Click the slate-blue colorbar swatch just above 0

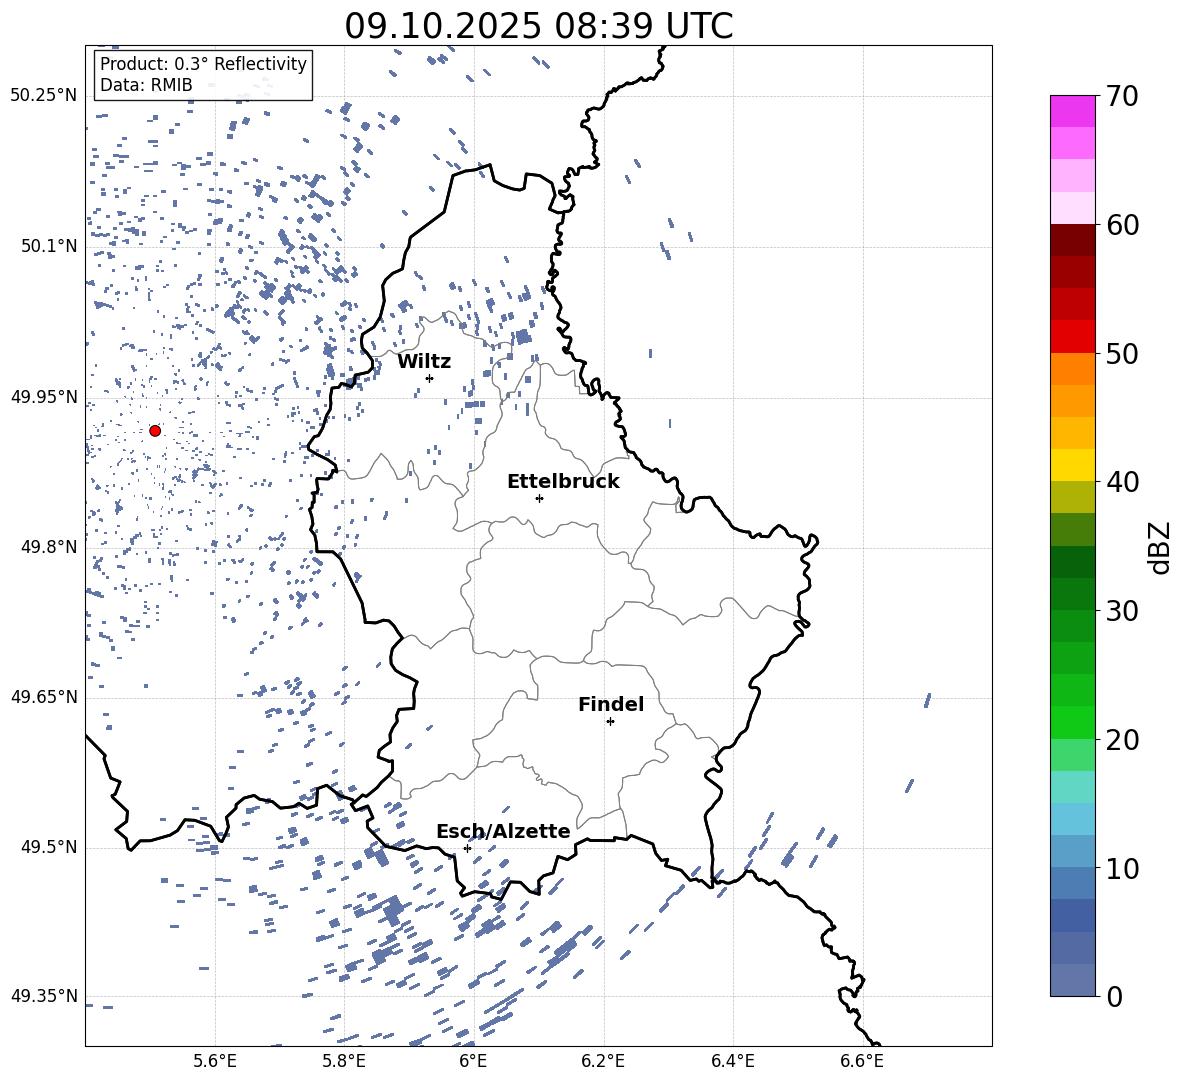1072,980
